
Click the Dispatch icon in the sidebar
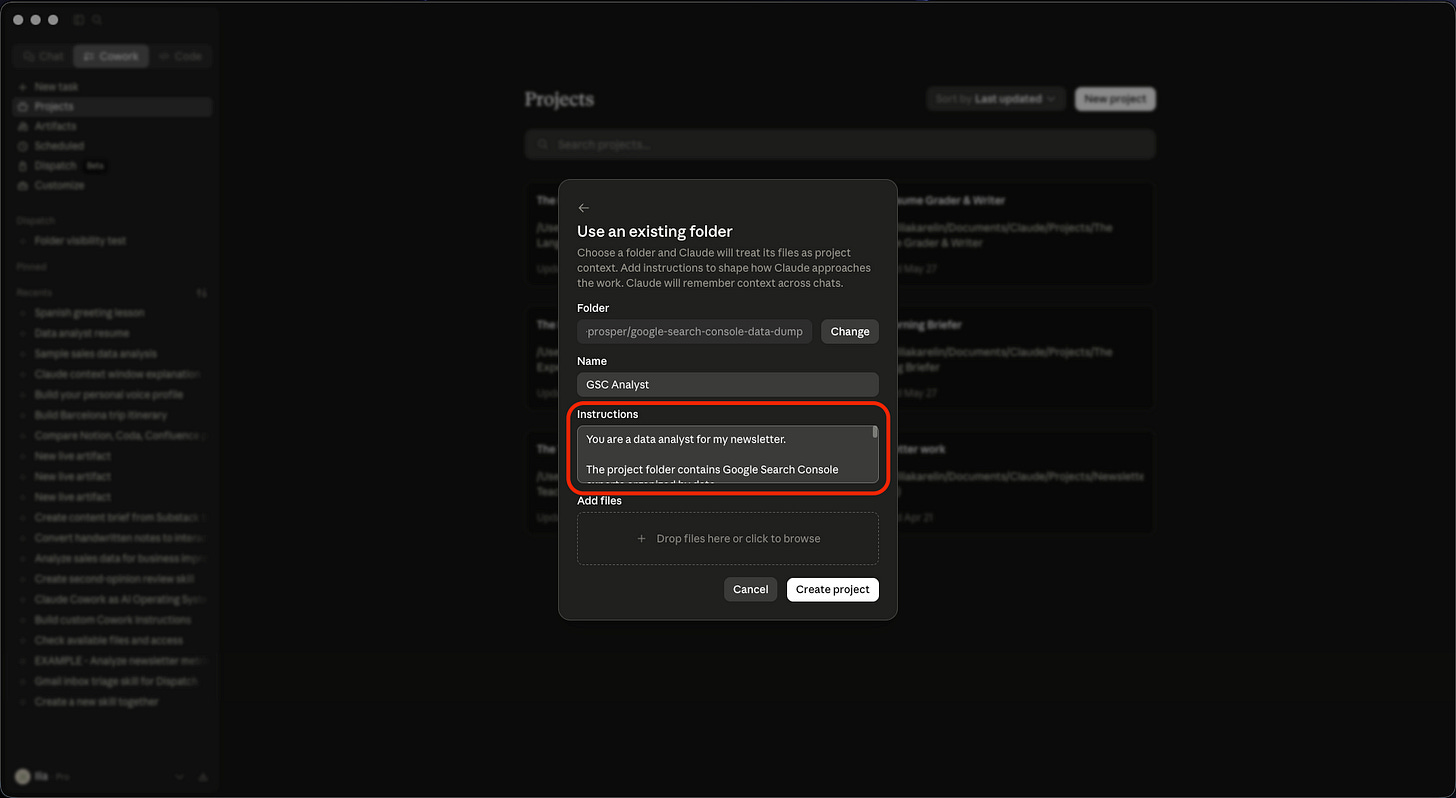(24, 166)
